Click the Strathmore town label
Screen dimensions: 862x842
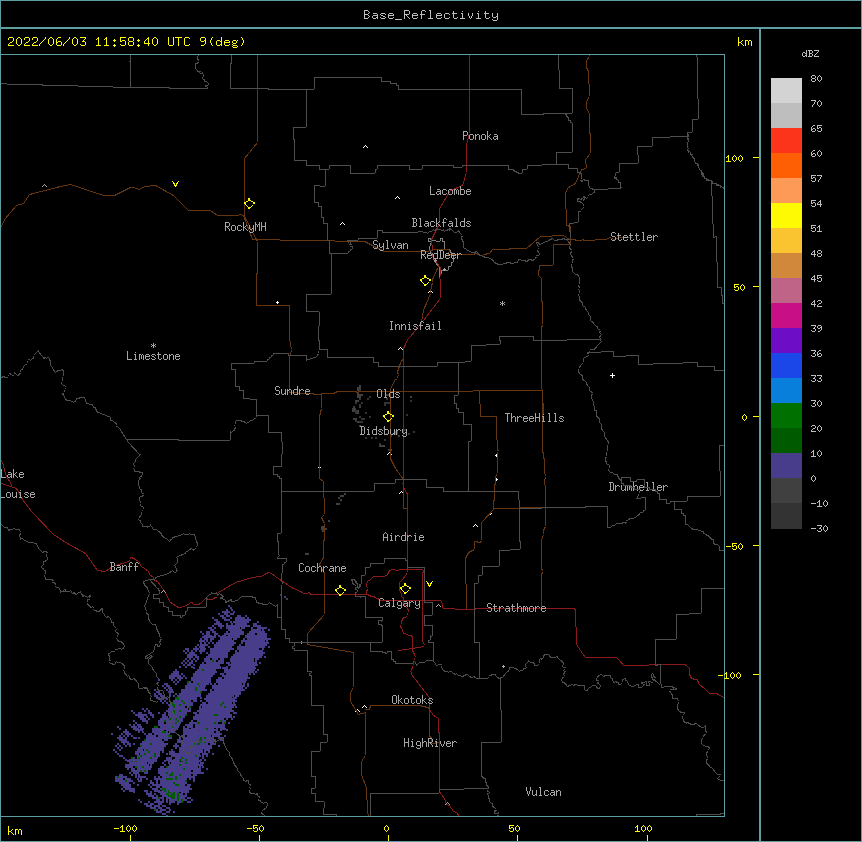[x=516, y=608]
